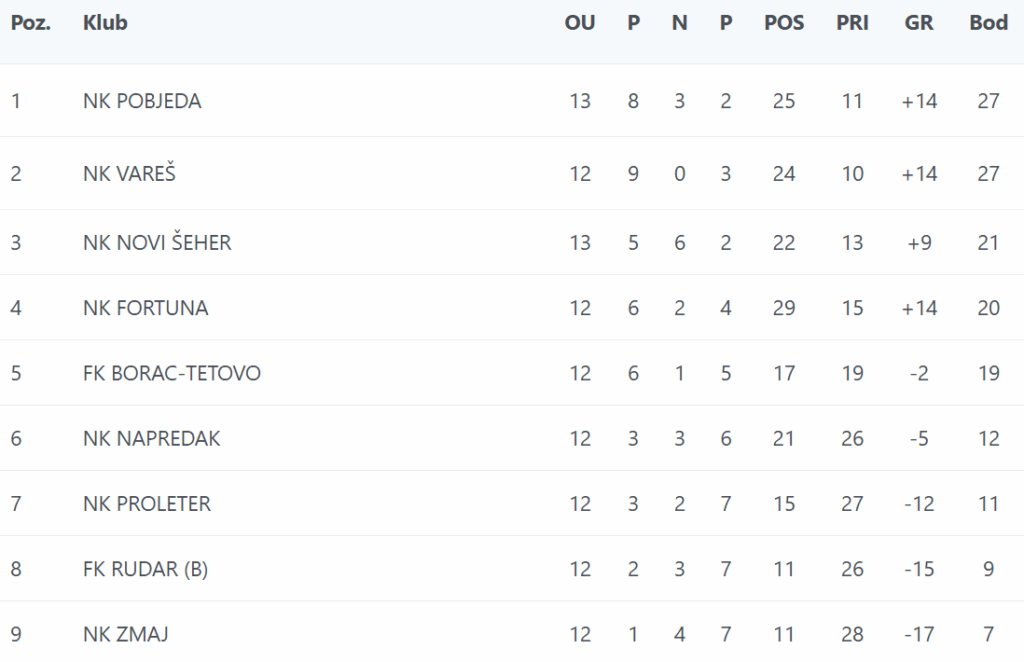Viewport: 1024px width, 662px height.
Task: Click the NK POBJEDA club name
Action: [x=142, y=101]
